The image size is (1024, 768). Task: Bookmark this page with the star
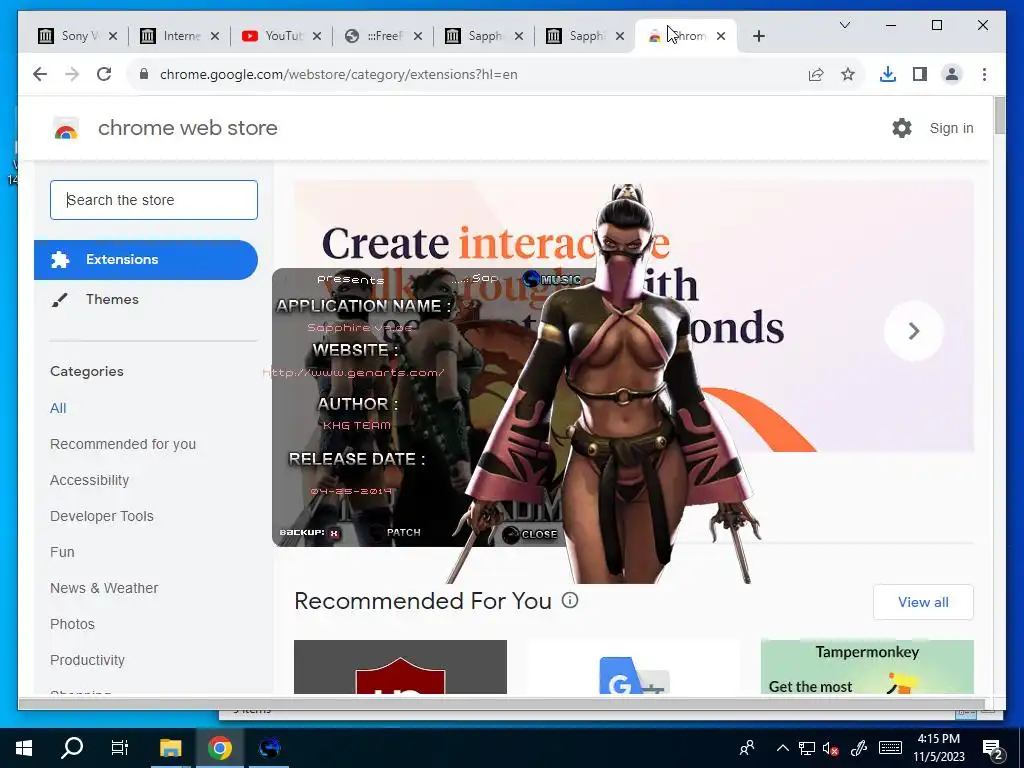[x=848, y=74]
